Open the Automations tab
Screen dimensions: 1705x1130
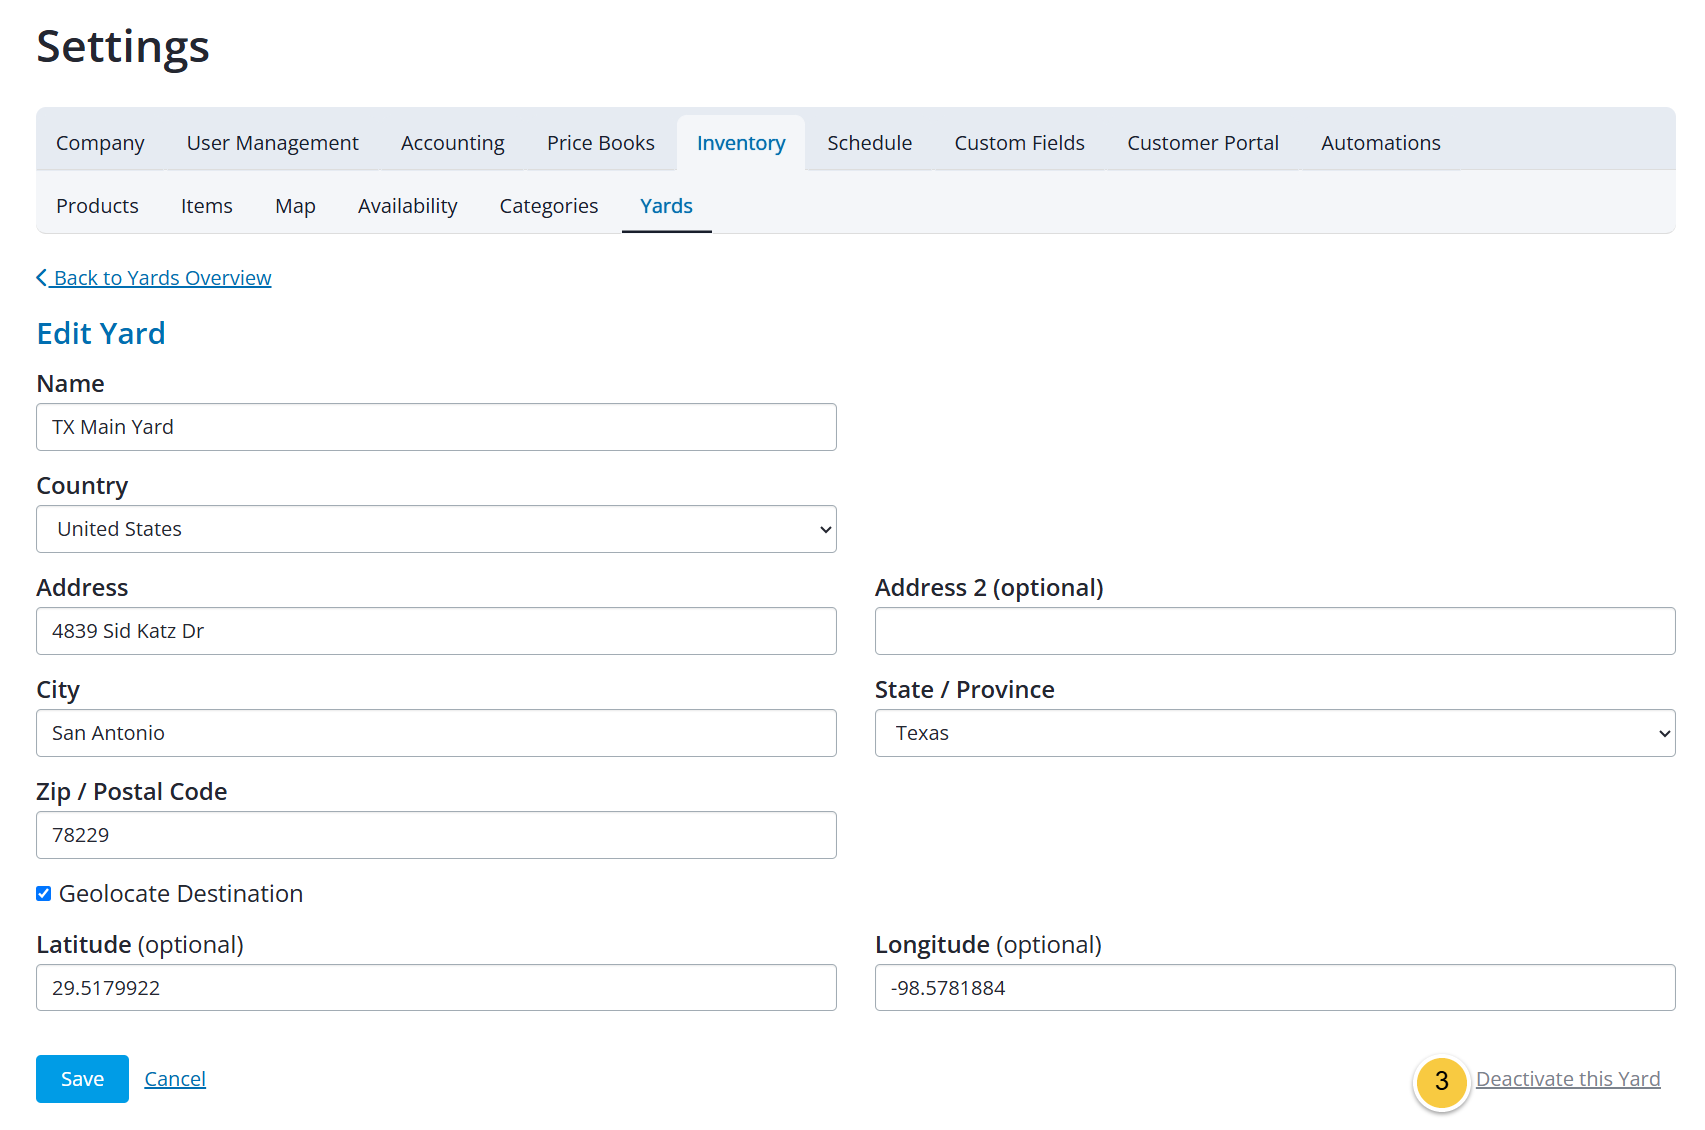click(x=1380, y=143)
